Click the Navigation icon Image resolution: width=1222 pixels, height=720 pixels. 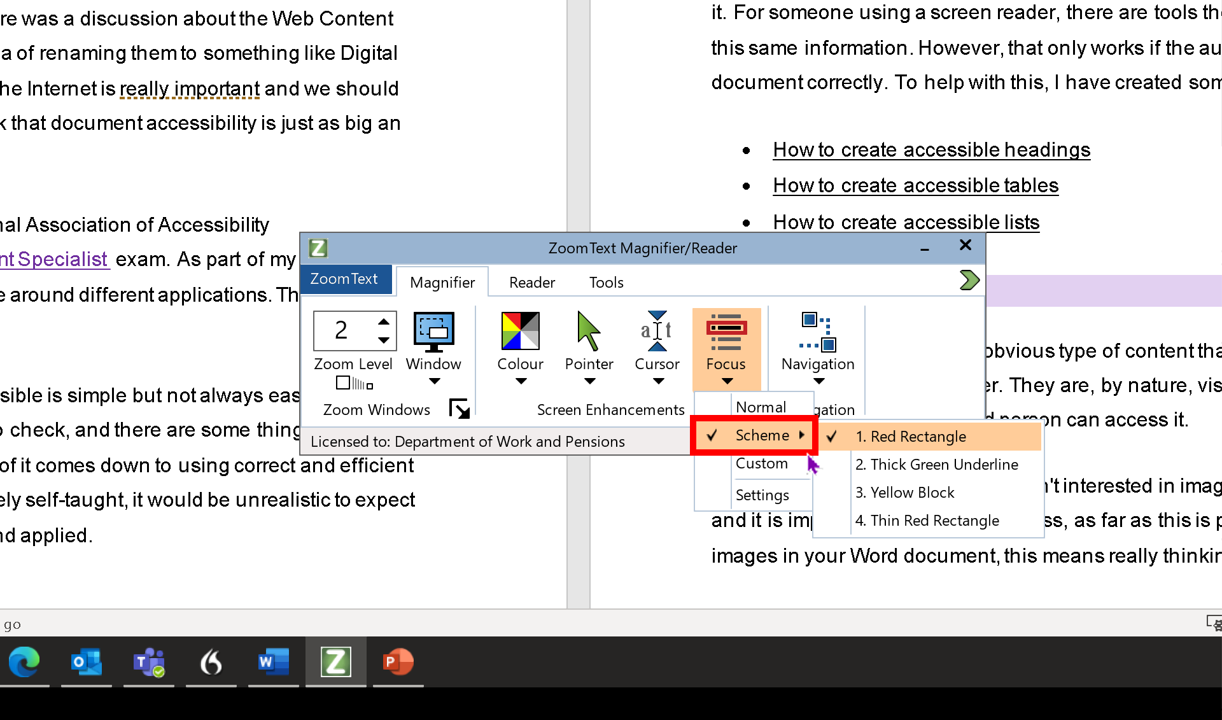coord(818,332)
